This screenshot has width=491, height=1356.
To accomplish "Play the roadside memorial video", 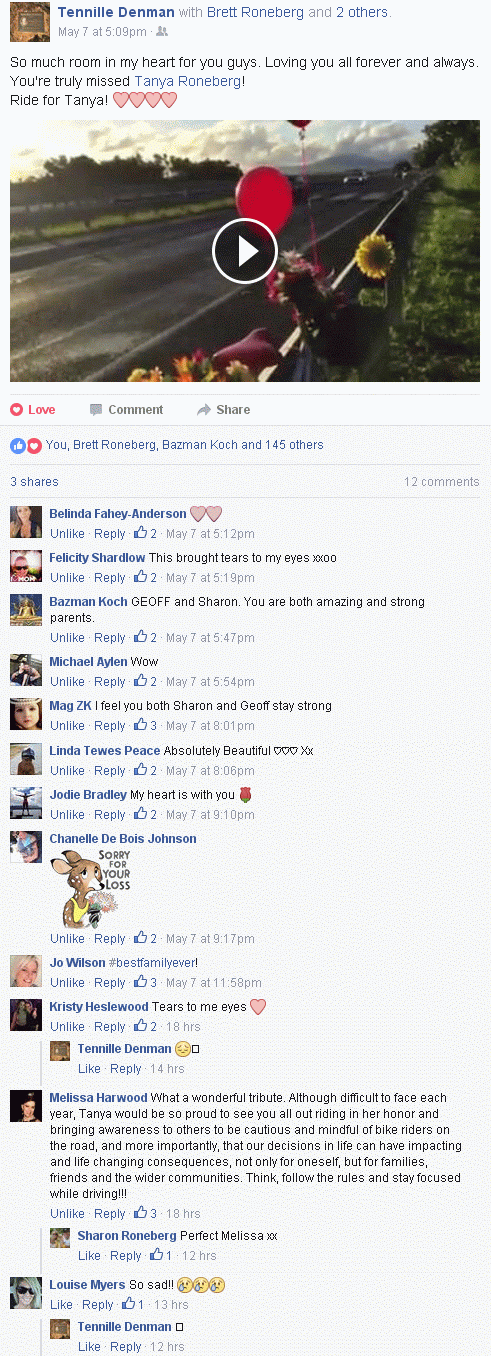I will click(245, 250).
